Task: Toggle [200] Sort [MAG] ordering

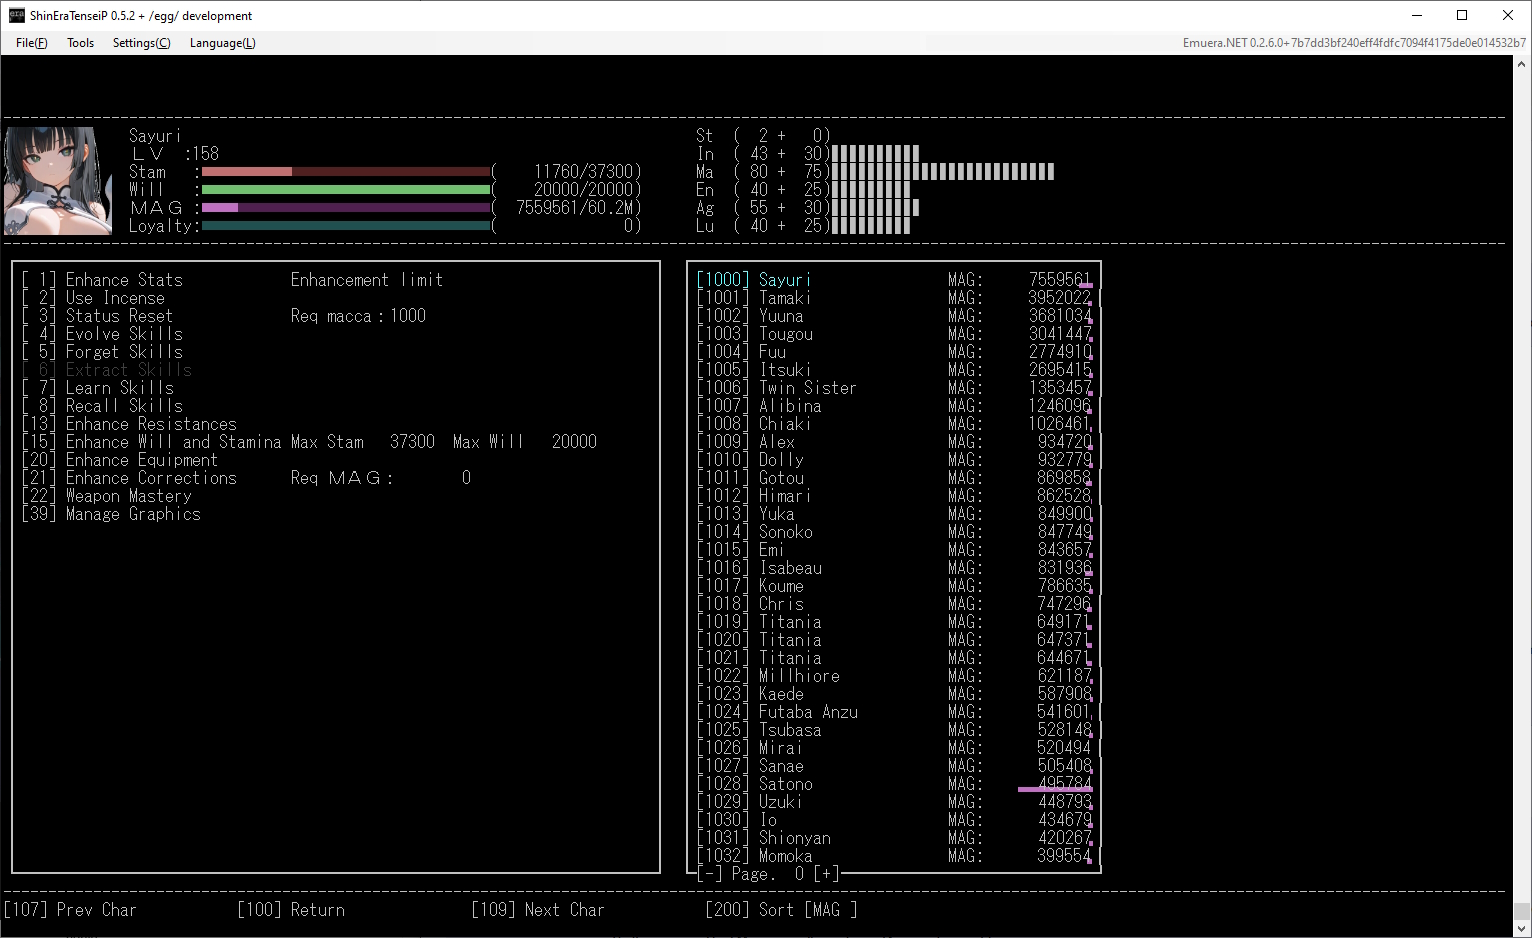Action: pos(781,910)
